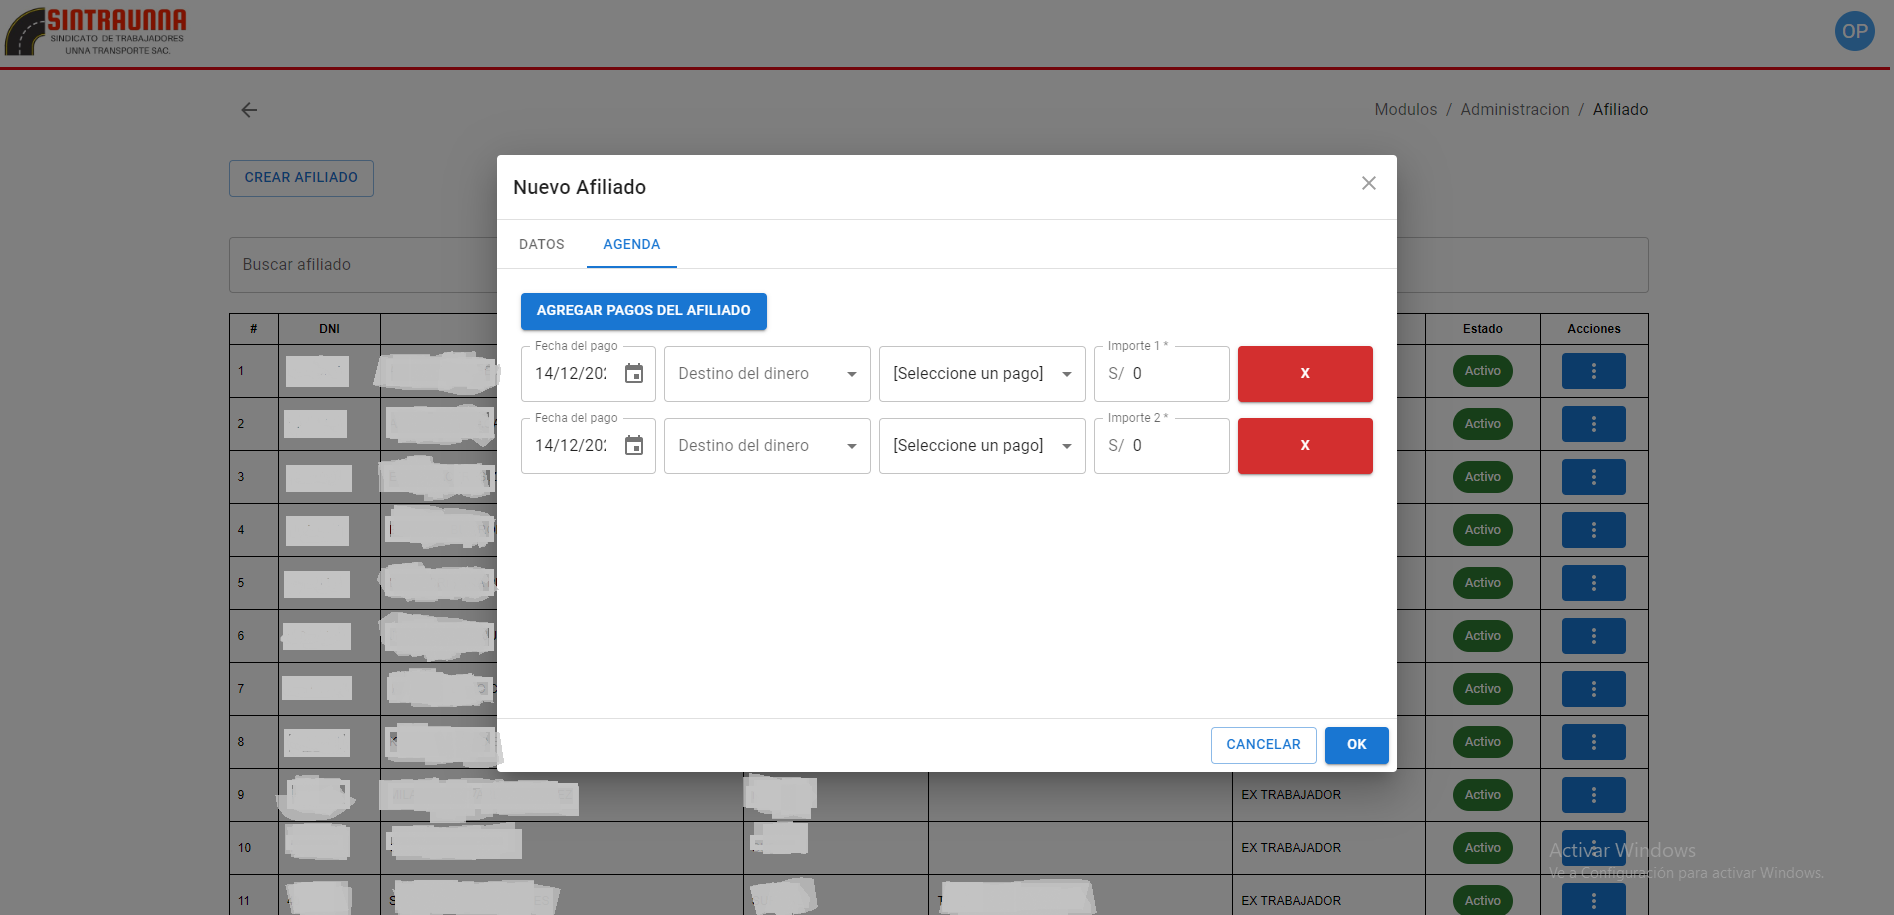The height and width of the screenshot is (915, 1894).
Task: Delete the second payment row with red X
Action: point(1304,446)
